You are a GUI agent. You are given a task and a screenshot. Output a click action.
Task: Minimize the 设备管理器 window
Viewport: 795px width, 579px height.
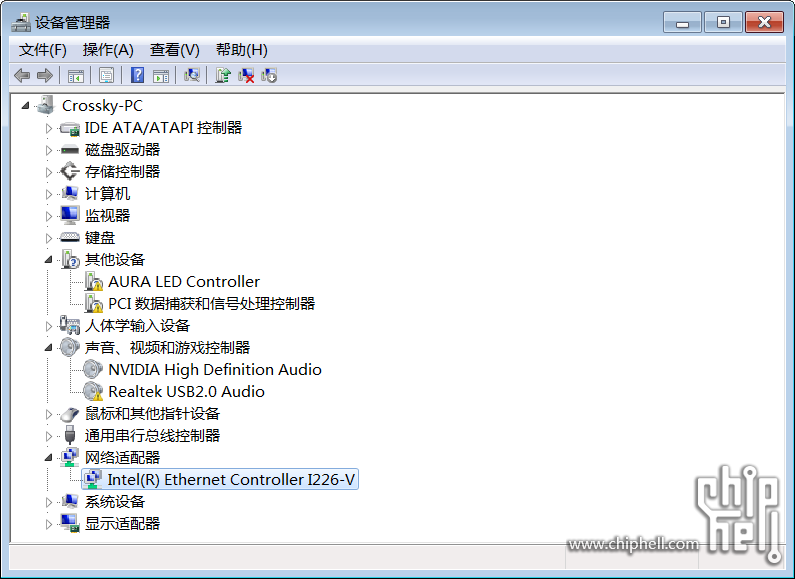682,23
